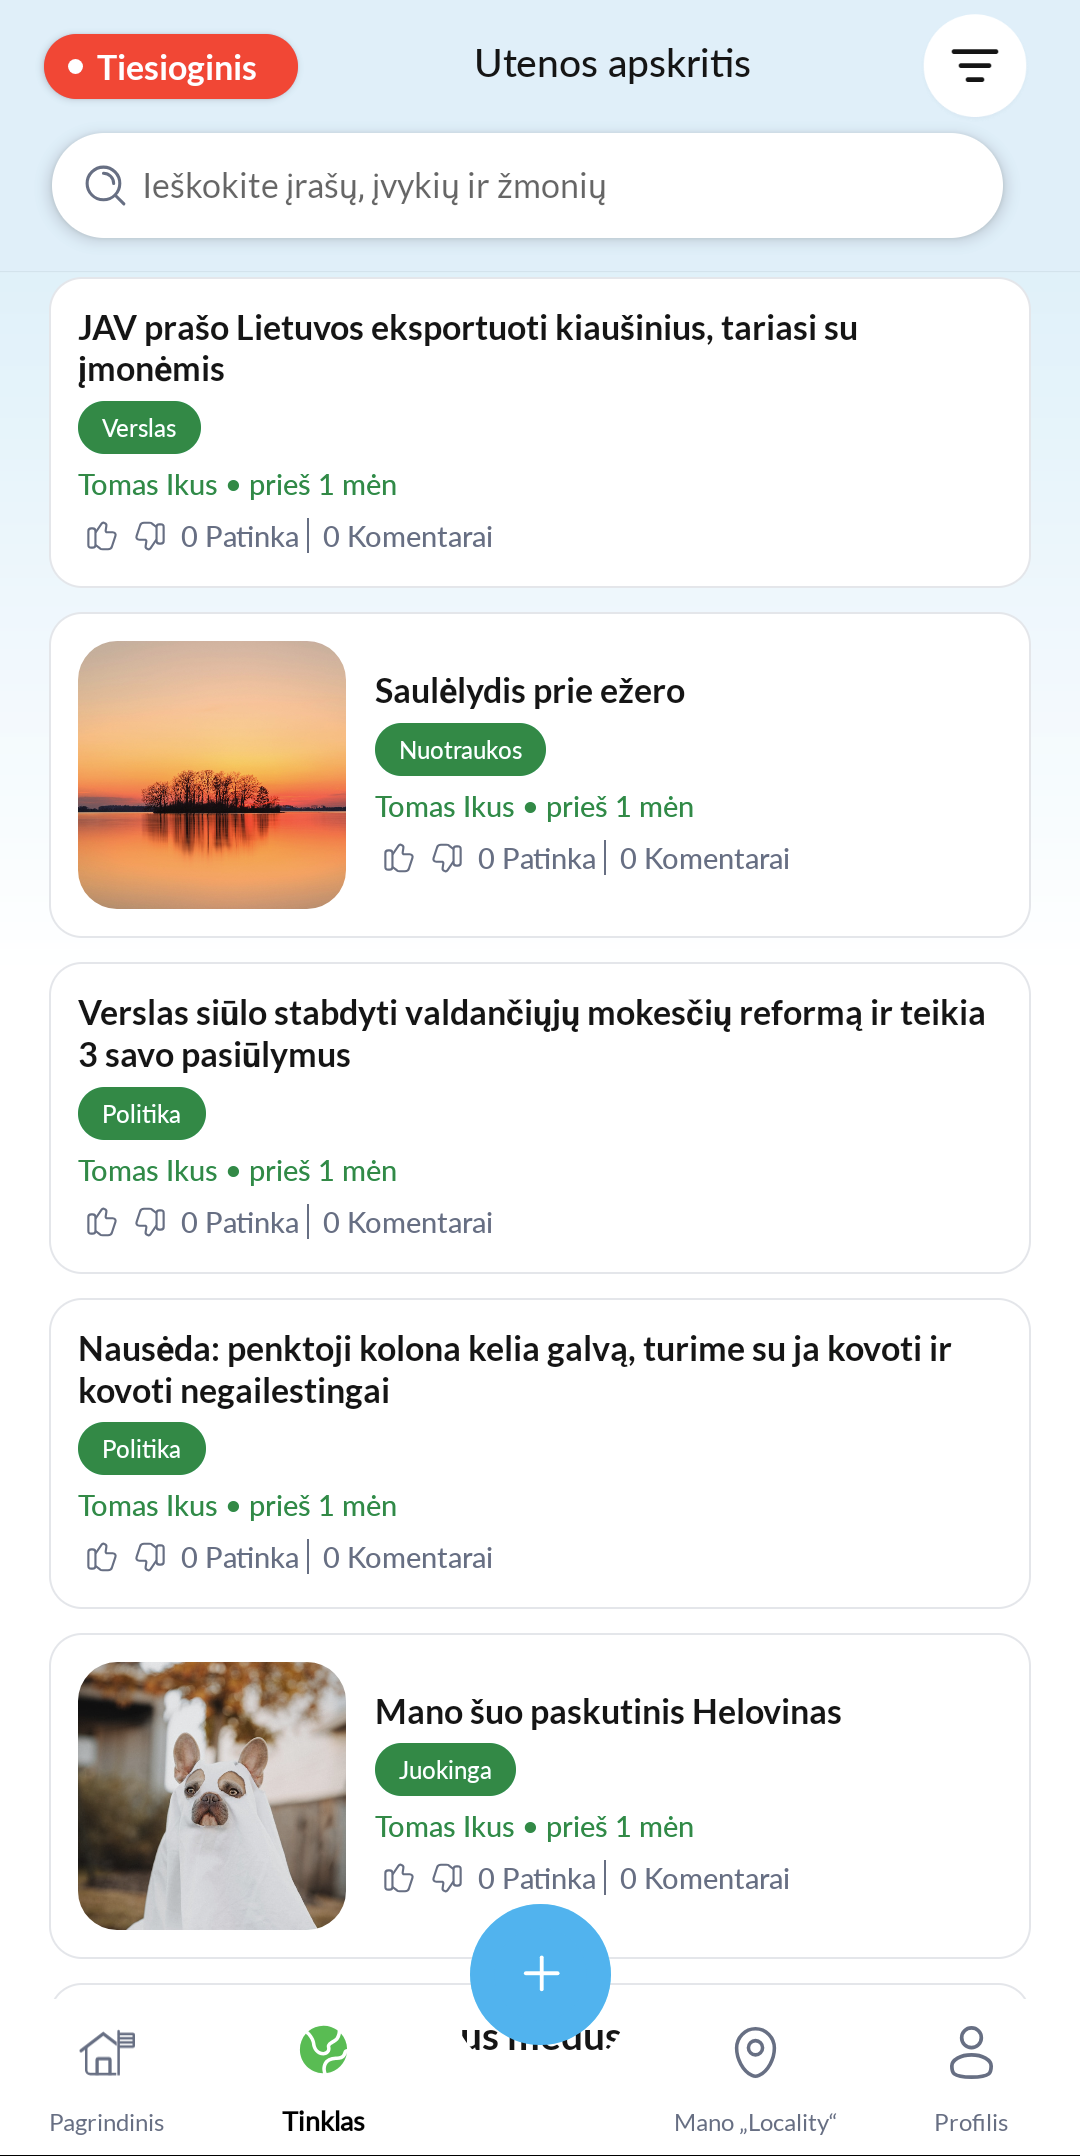This screenshot has width=1080, height=2156.
Task: Focus the search posts input field
Action: coord(560,186)
